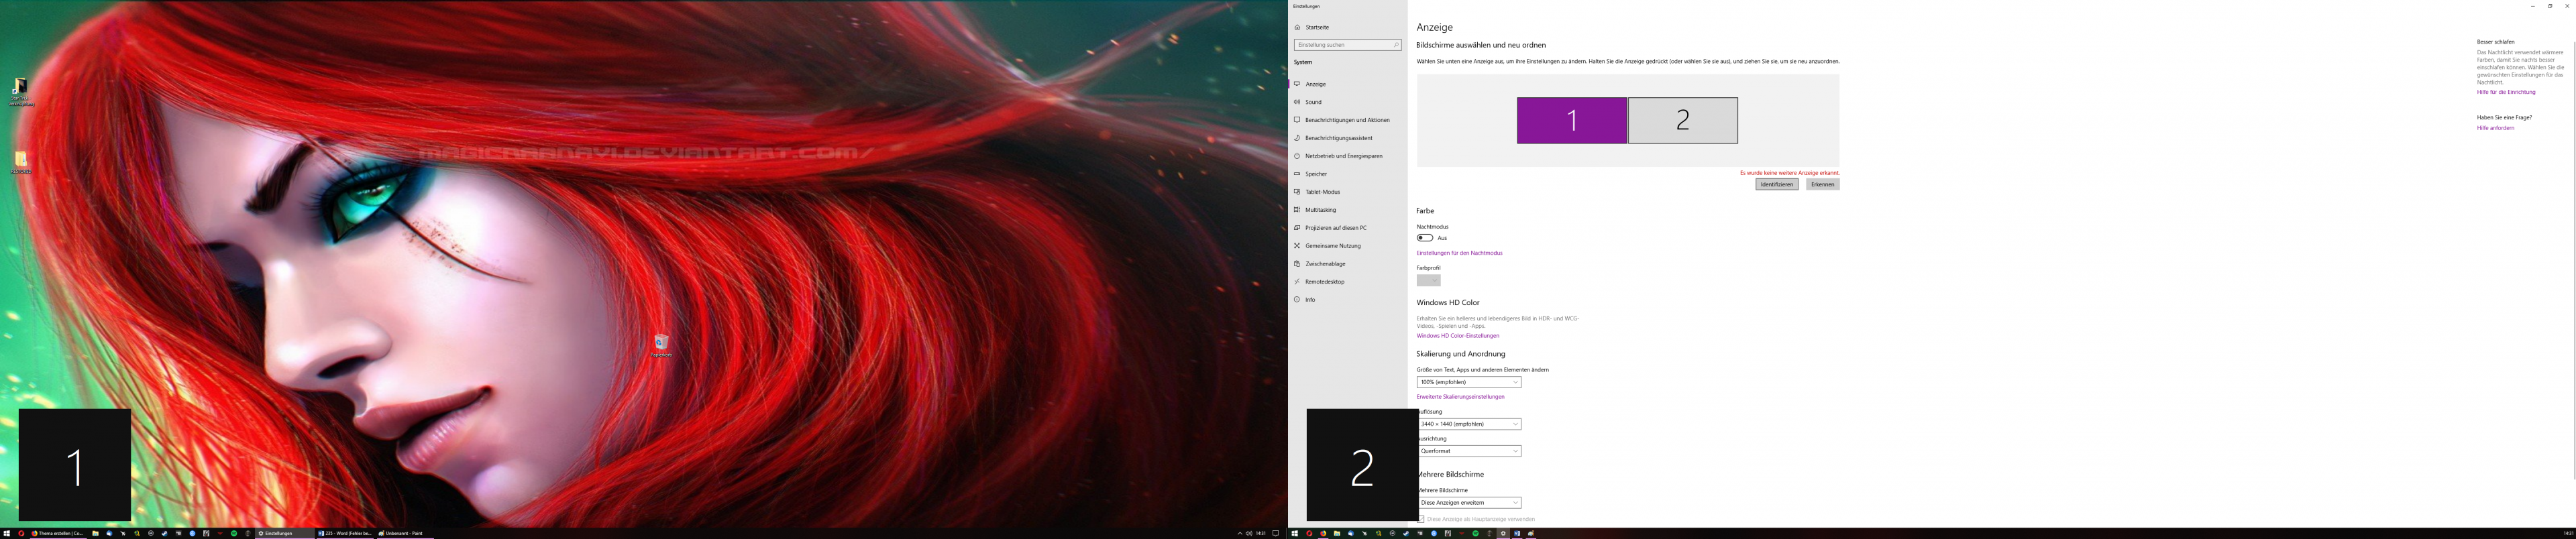Open Speicher storage settings
Image resolution: width=2576 pixels, height=539 pixels.
1347,174
